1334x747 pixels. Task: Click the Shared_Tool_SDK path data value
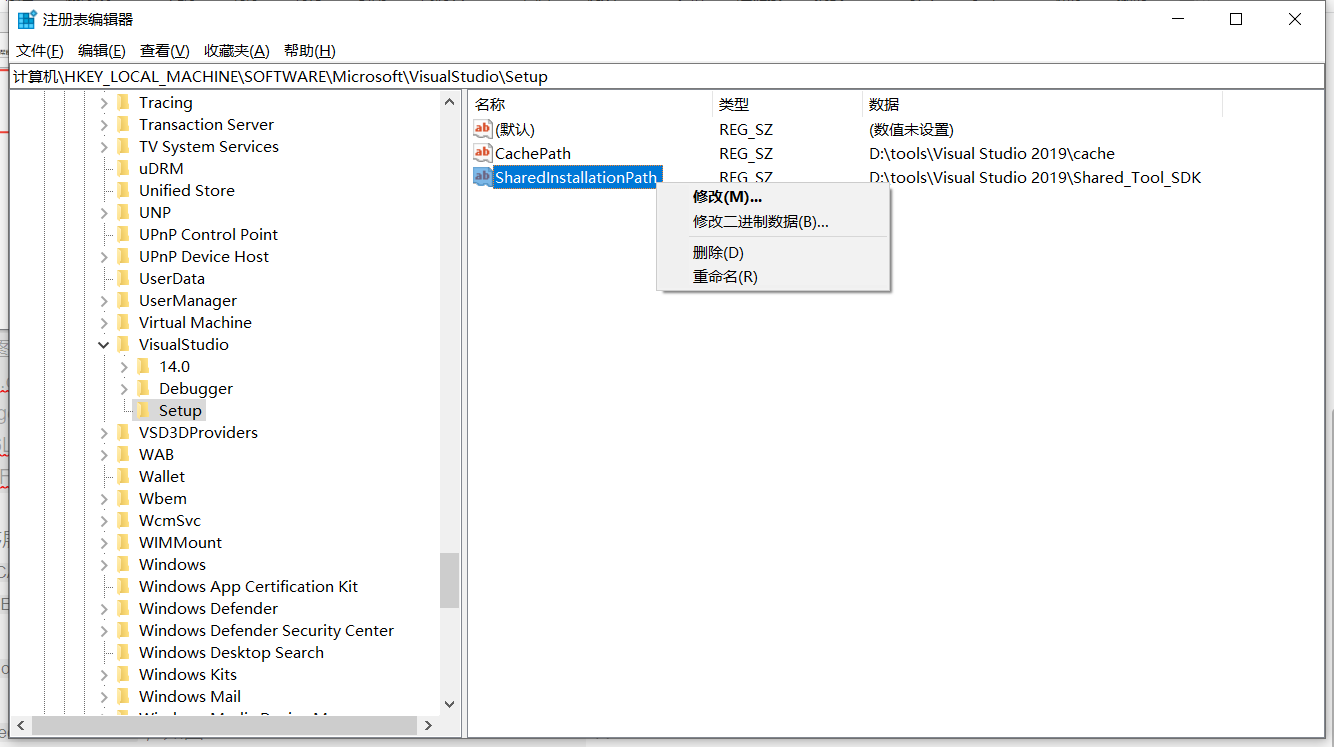[x=1035, y=177]
